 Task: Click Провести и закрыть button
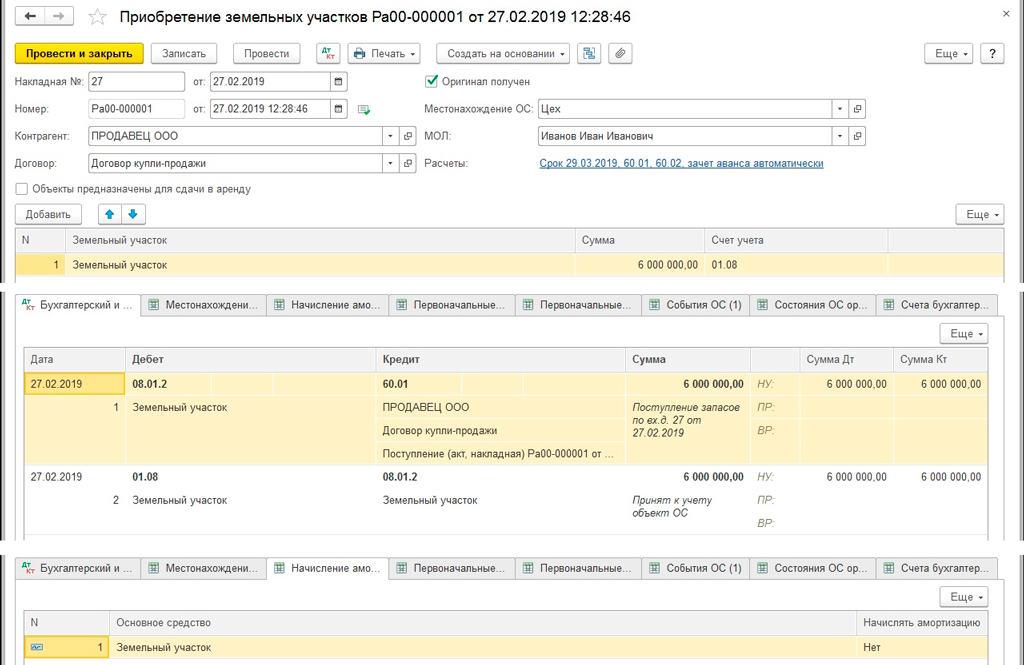click(79, 54)
